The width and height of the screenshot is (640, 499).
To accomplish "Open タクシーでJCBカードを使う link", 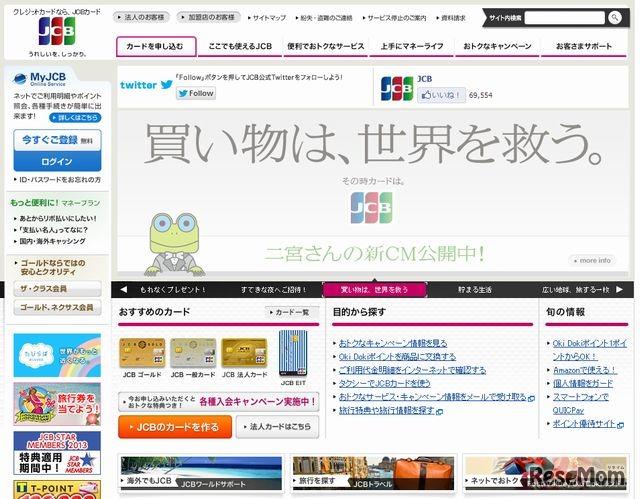I will [384, 384].
